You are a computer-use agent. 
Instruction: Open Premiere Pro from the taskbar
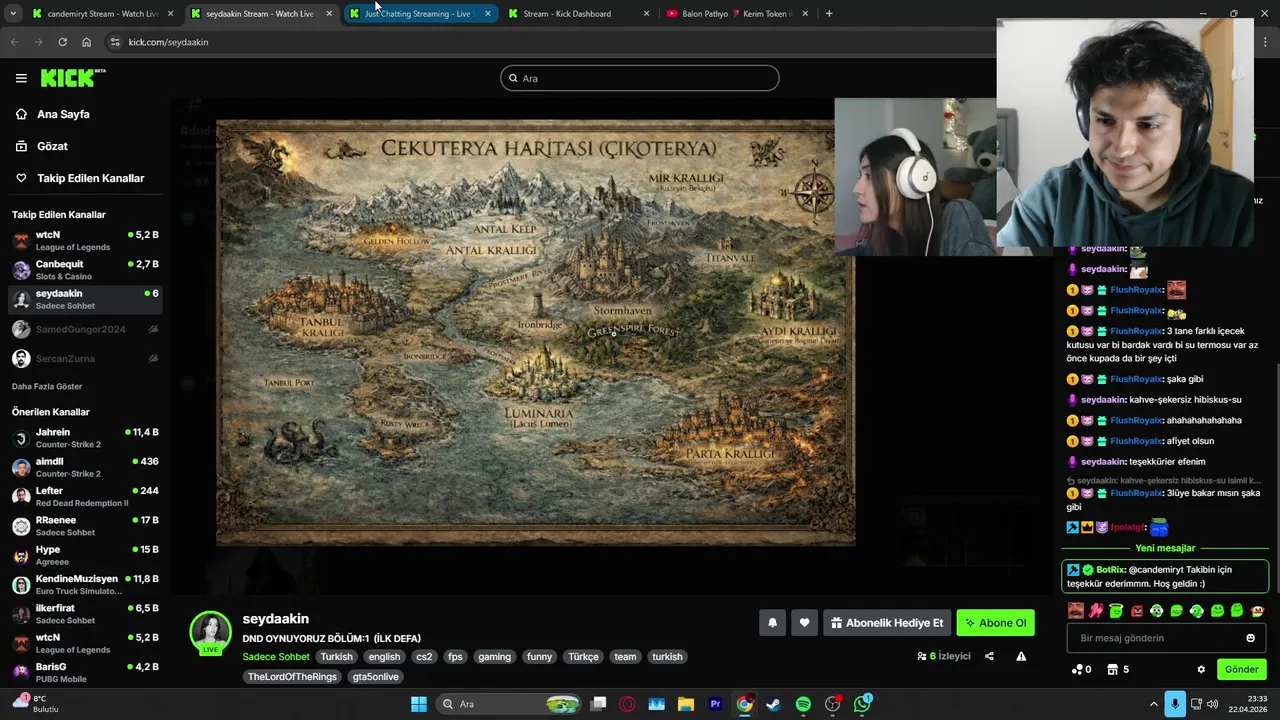(x=715, y=704)
